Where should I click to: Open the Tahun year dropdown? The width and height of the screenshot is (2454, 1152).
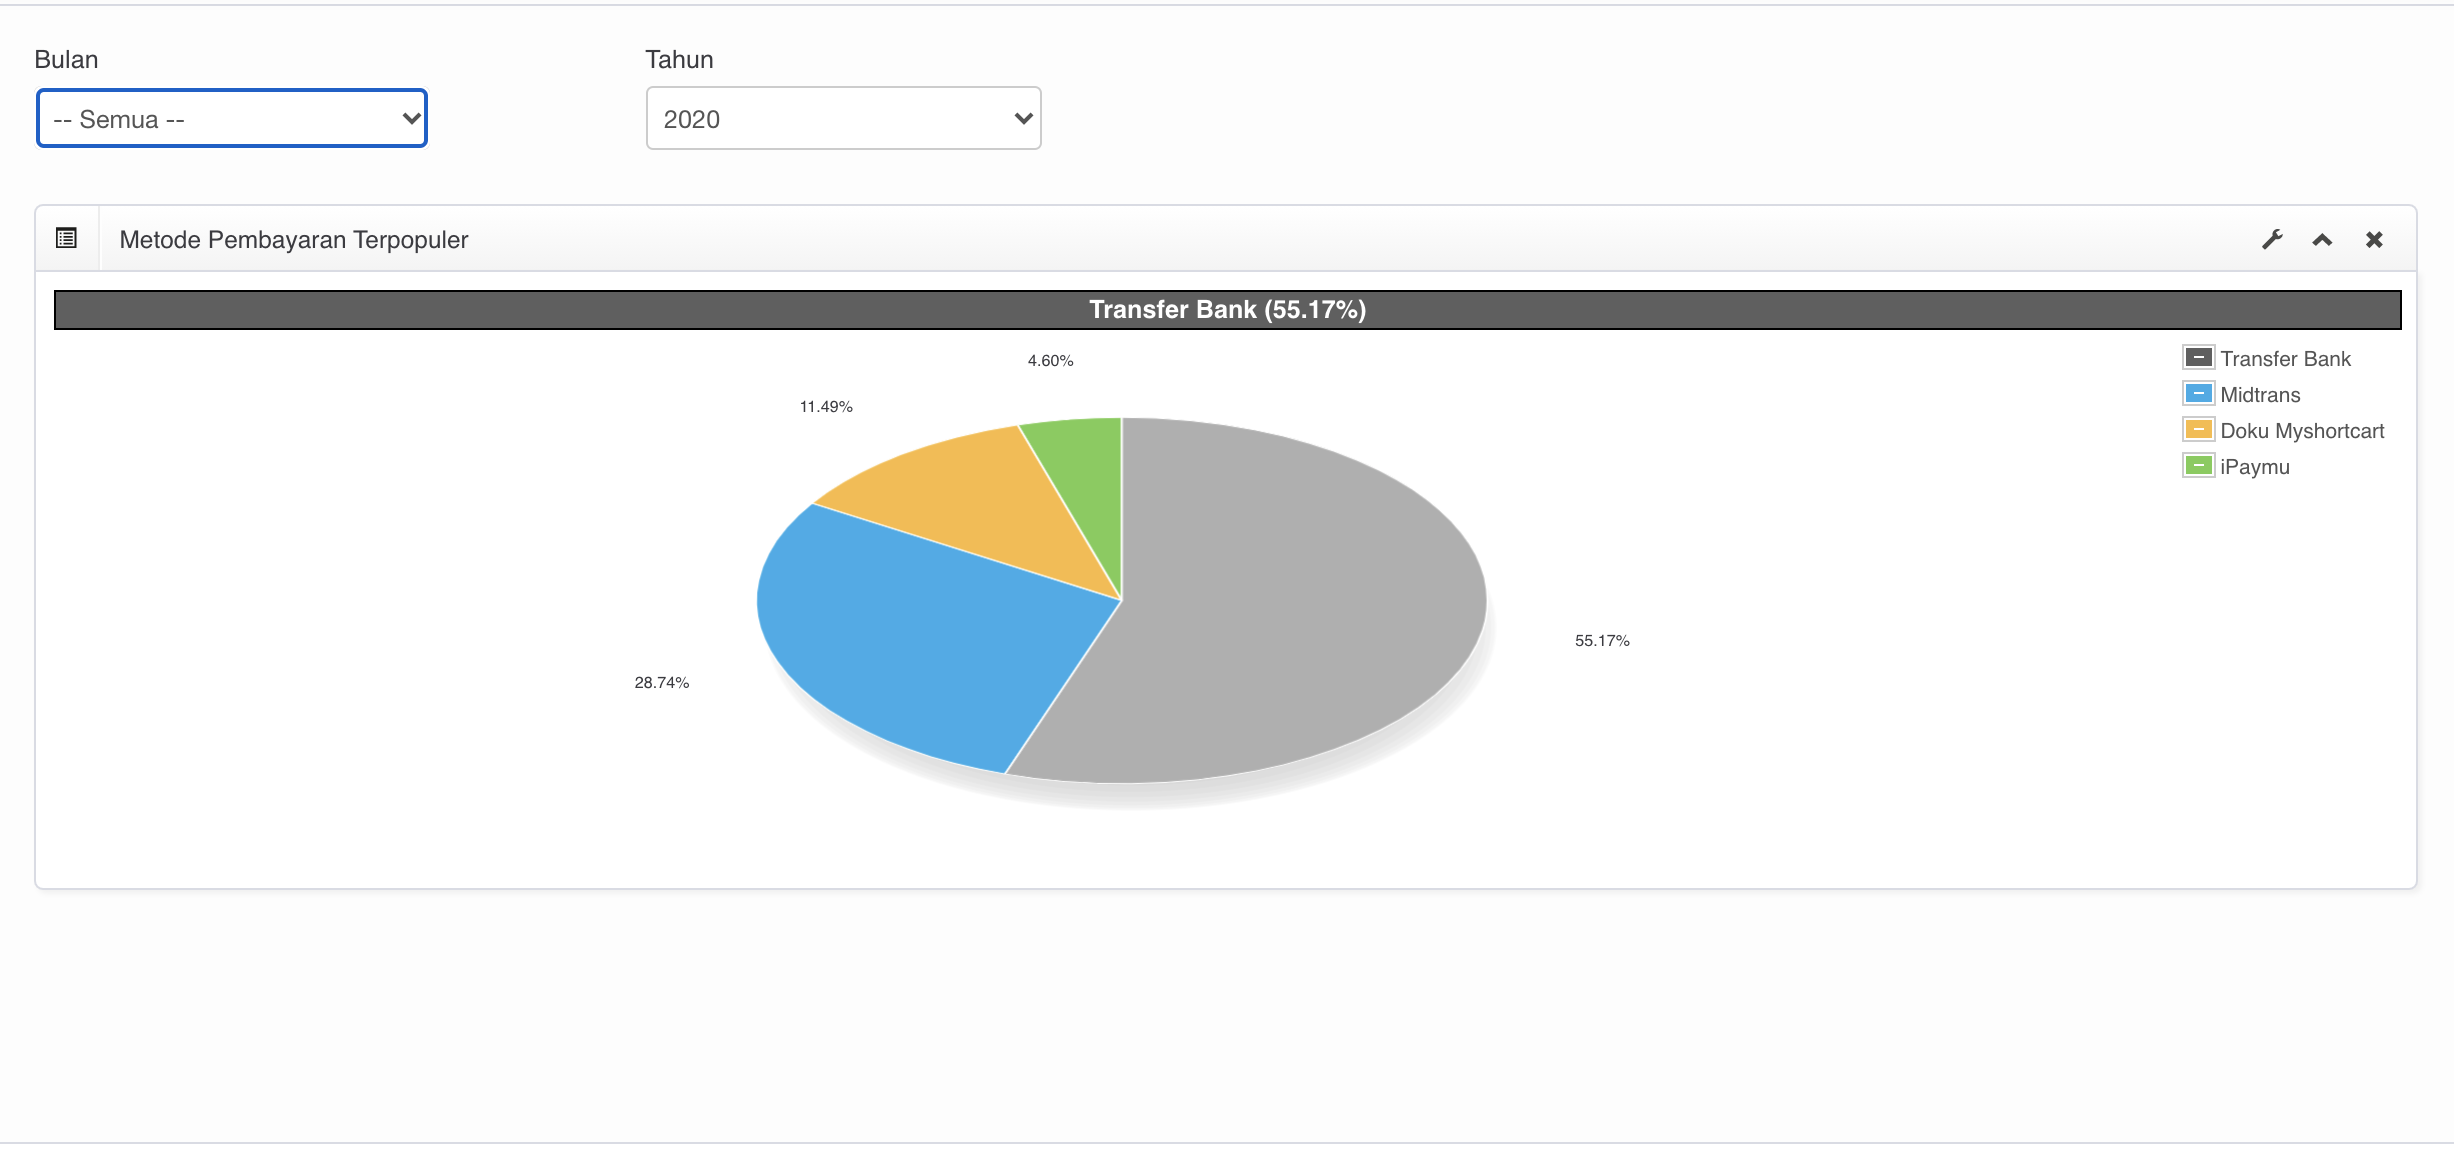pyautogui.click(x=843, y=119)
